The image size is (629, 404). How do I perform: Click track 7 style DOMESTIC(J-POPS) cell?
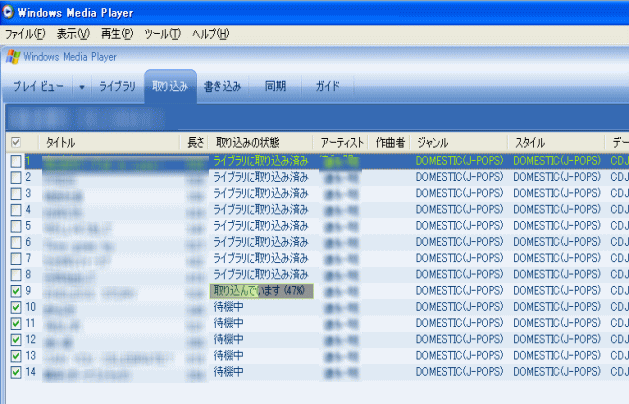557,258
